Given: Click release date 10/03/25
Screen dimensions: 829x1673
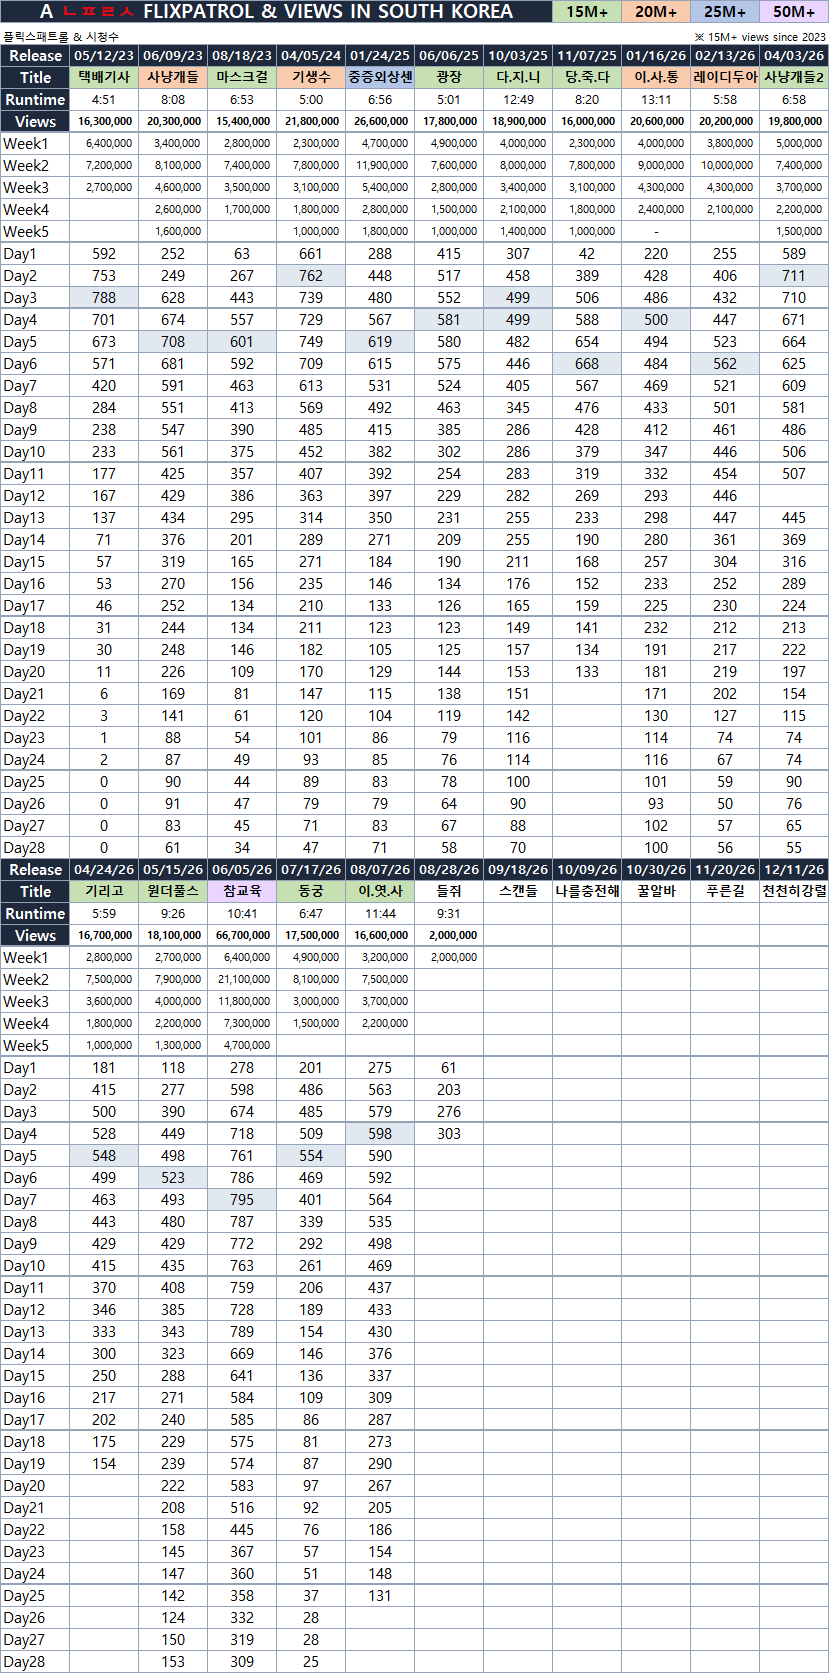Looking at the screenshot, I should 518,55.
